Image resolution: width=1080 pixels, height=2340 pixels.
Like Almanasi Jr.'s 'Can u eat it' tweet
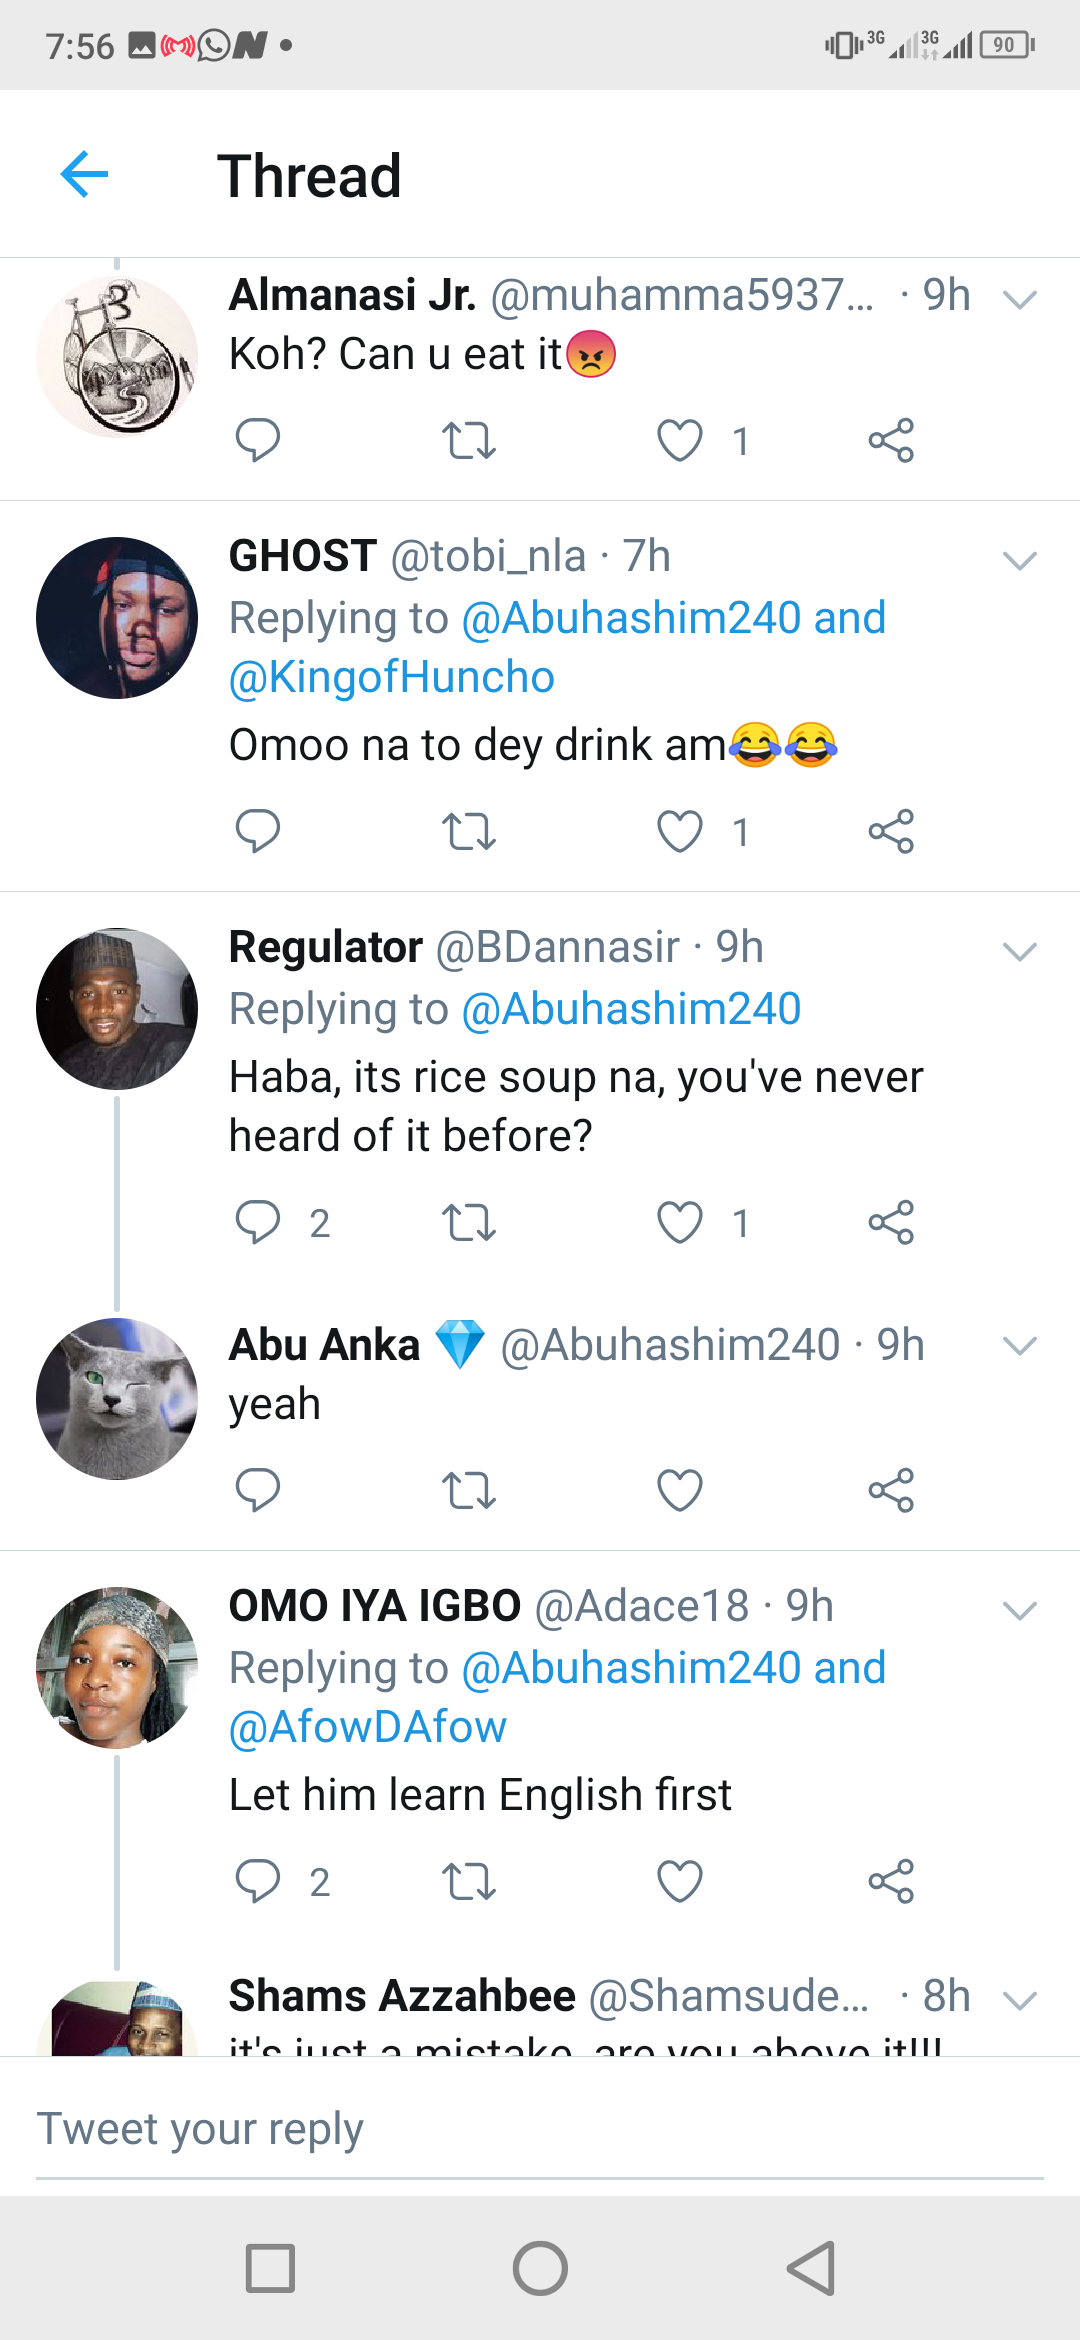click(680, 440)
